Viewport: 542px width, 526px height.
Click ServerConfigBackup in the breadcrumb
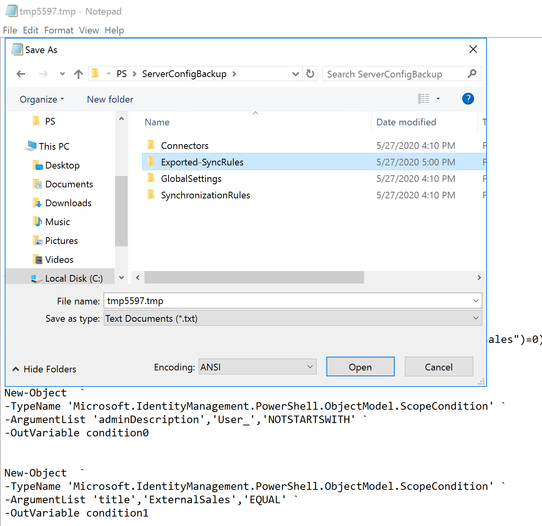184,74
